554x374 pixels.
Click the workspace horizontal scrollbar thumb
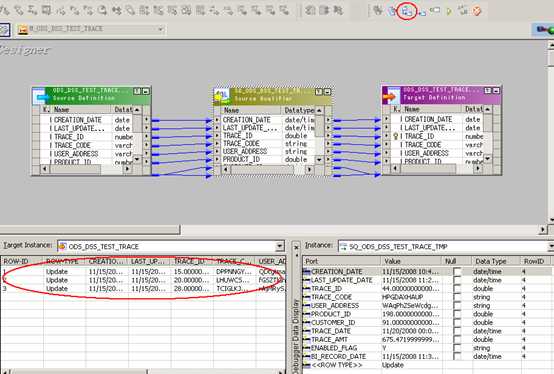coord(90,230)
